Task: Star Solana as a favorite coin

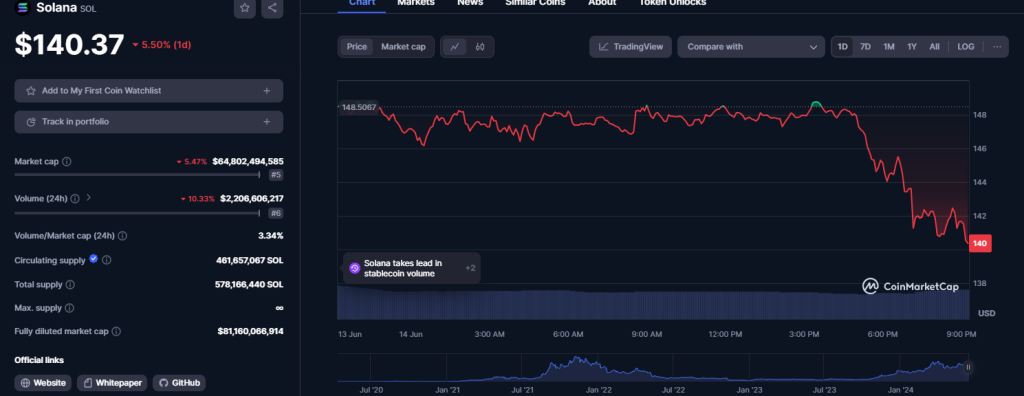Action: (245, 8)
